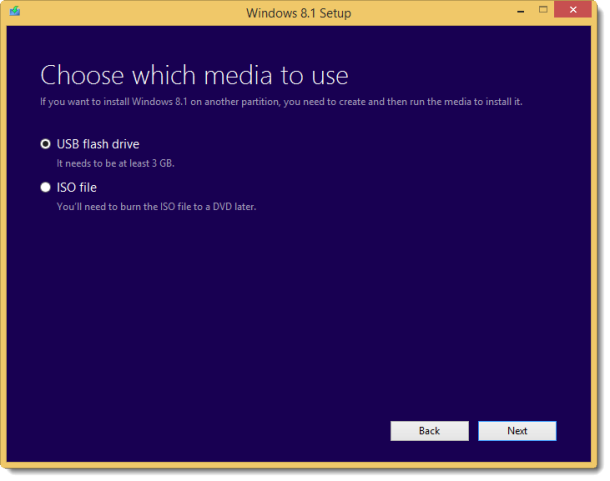
Task: Click the "USB flash drive" label text
Action: [98, 144]
